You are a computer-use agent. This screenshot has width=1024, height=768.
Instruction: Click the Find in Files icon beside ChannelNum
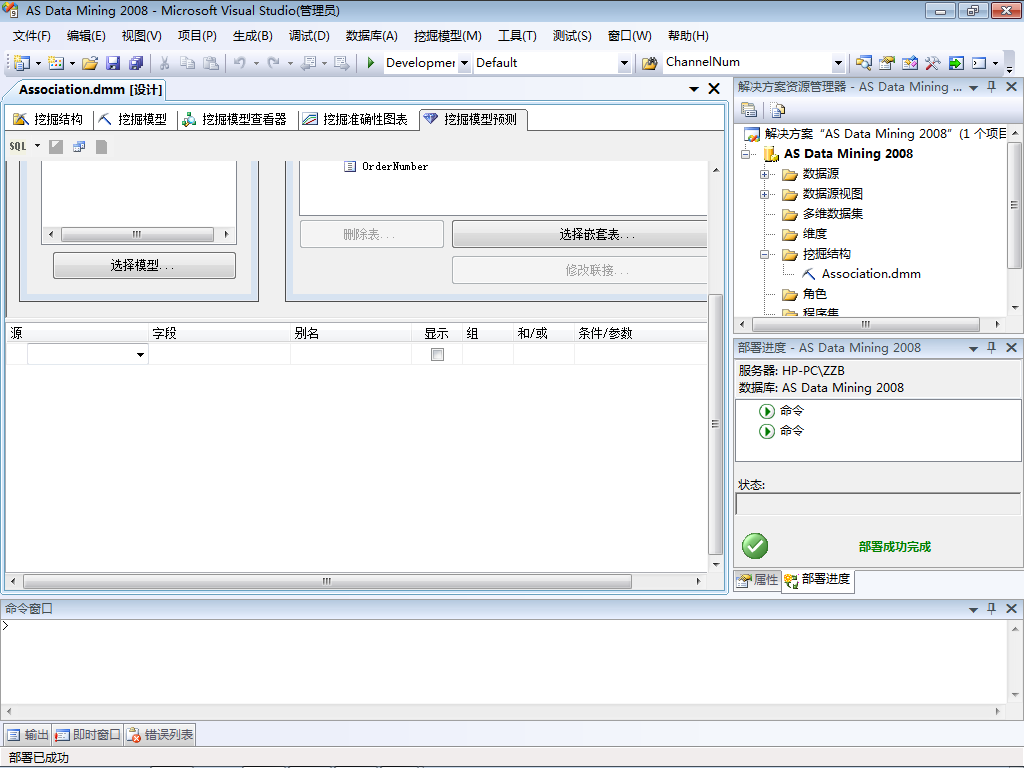[649, 63]
